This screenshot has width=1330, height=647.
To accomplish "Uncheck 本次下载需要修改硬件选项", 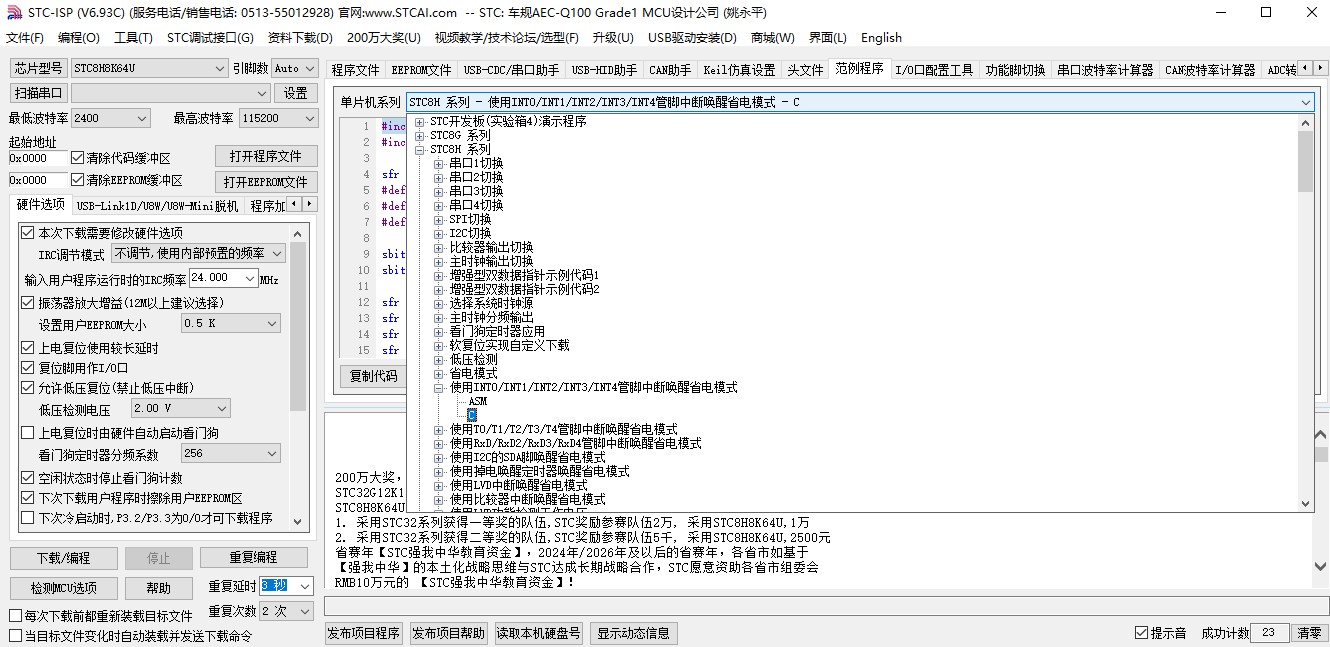I will point(28,232).
